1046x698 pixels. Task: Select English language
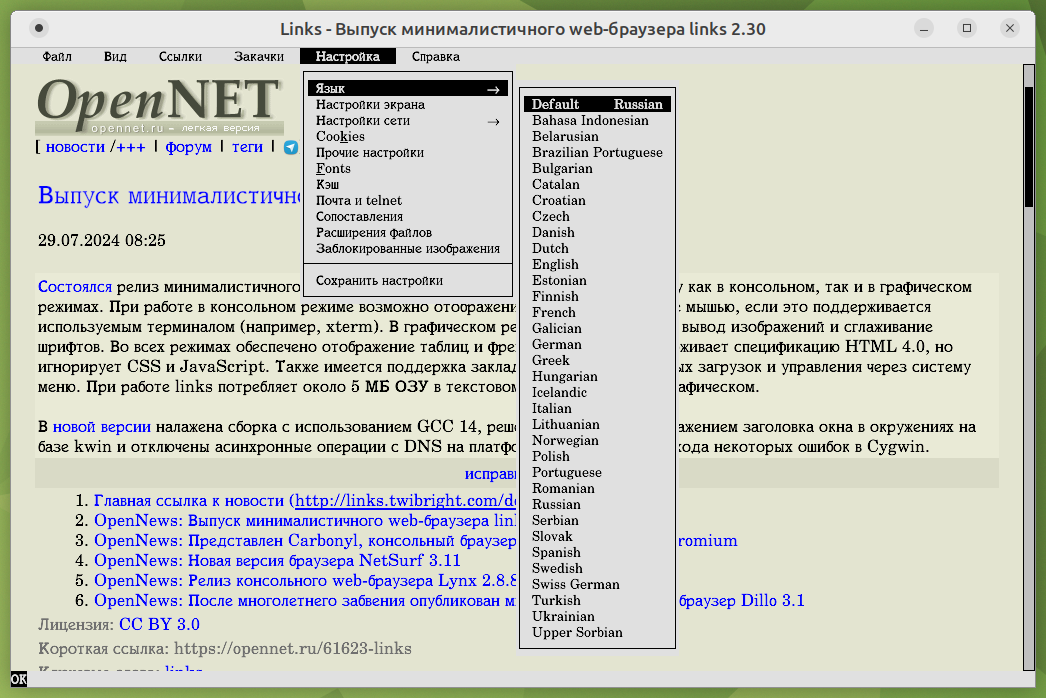597,265
